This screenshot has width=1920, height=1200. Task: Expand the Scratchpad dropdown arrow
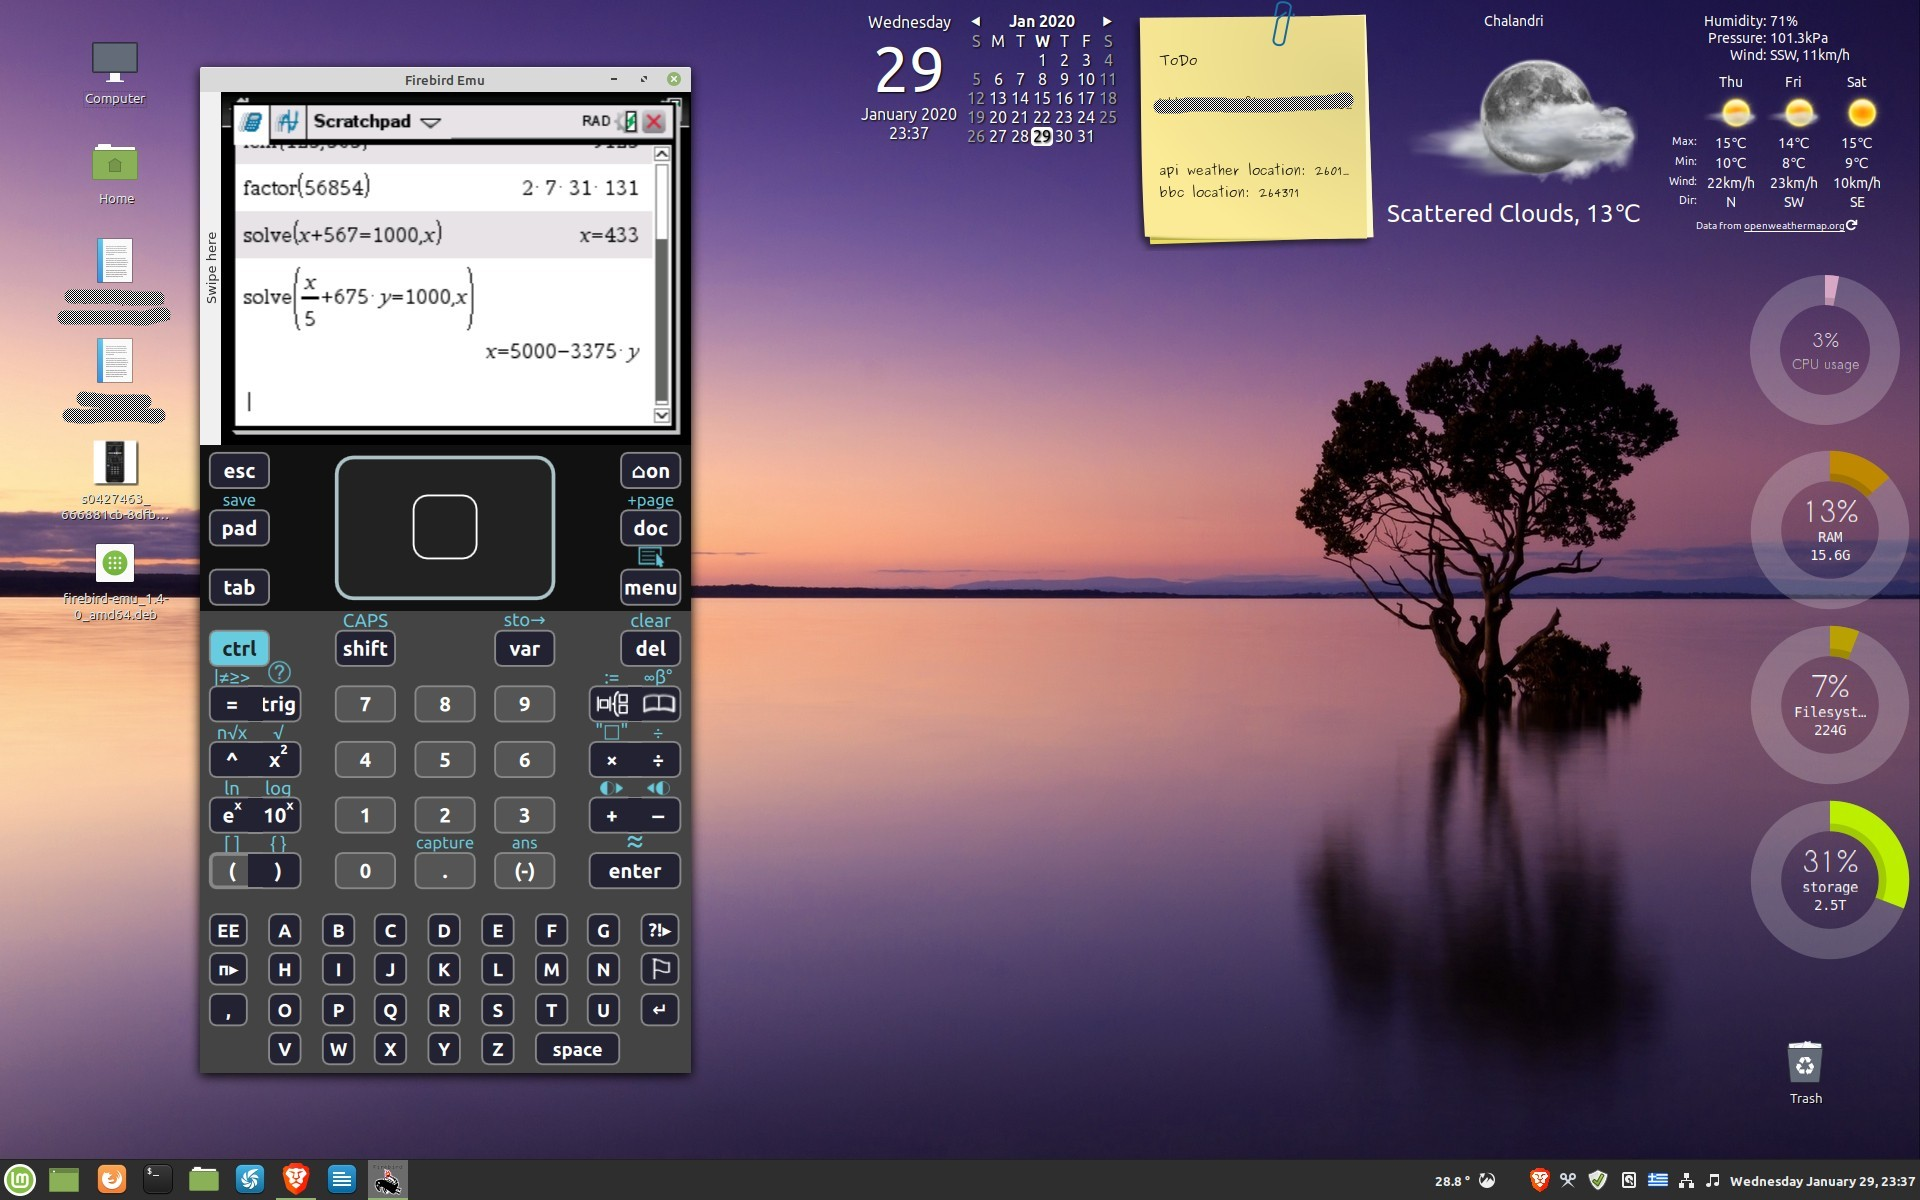tap(431, 122)
